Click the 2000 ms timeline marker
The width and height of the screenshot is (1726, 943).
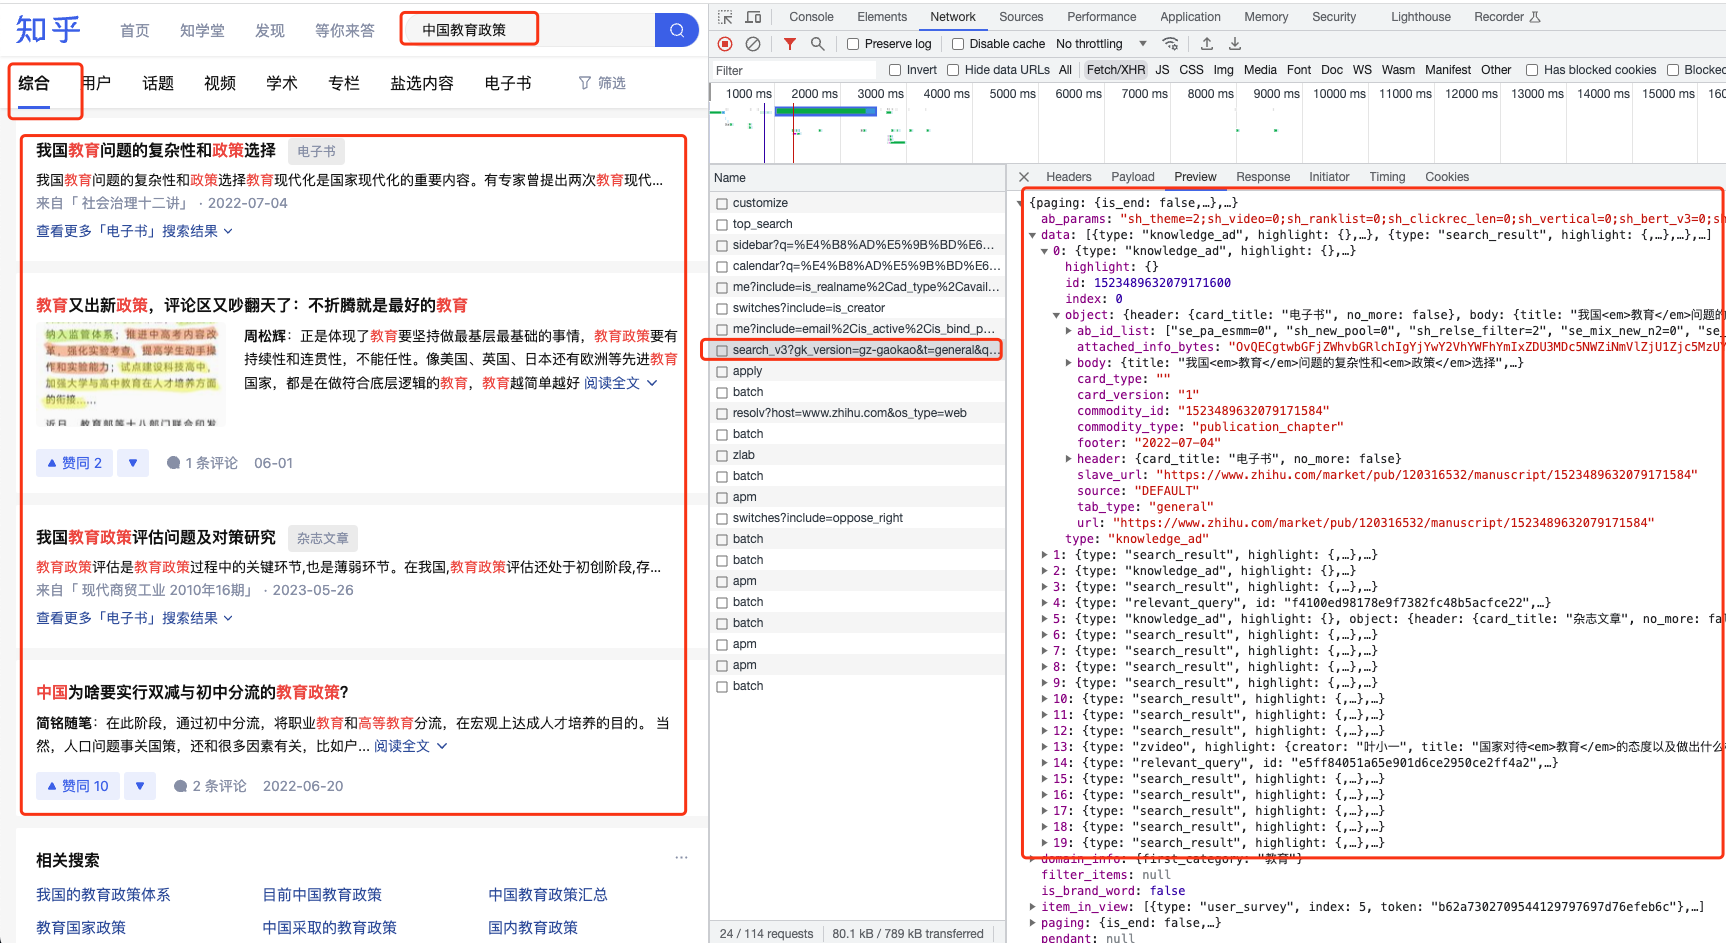pos(814,94)
